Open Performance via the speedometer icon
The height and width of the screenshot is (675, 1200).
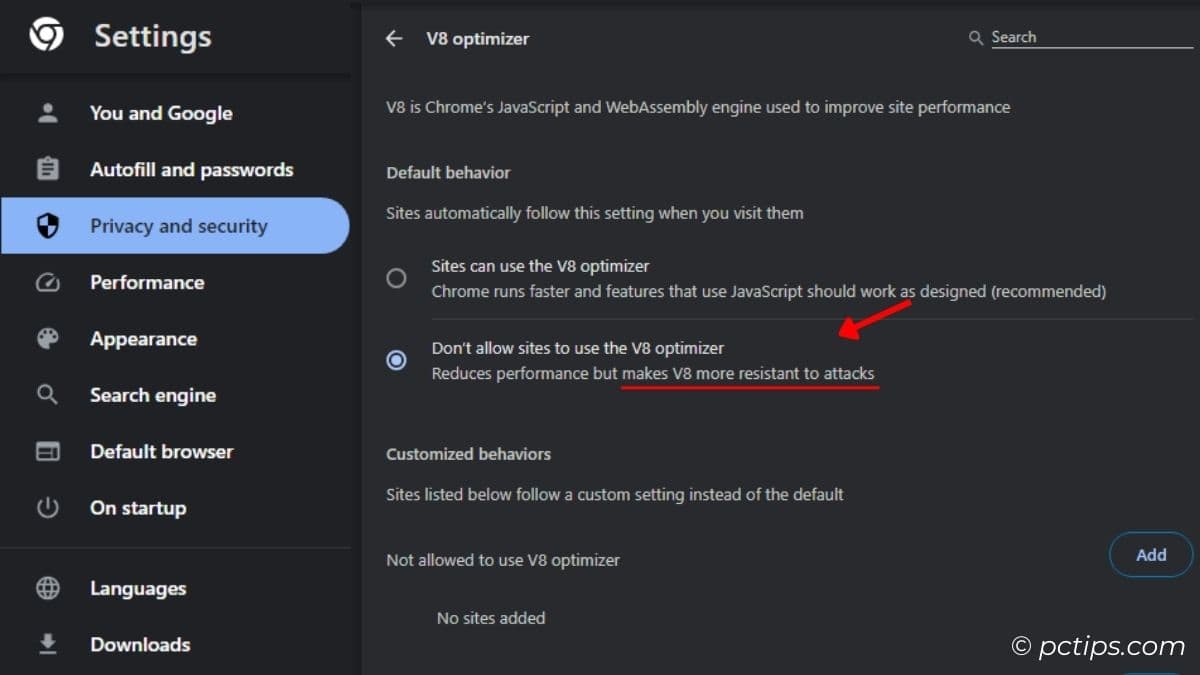tap(47, 282)
